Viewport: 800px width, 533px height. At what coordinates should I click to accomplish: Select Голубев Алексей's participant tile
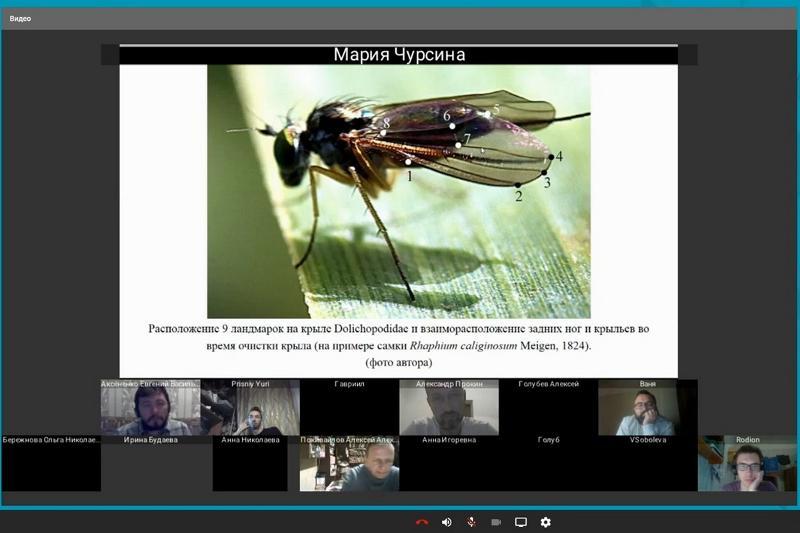tap(548, 408)
